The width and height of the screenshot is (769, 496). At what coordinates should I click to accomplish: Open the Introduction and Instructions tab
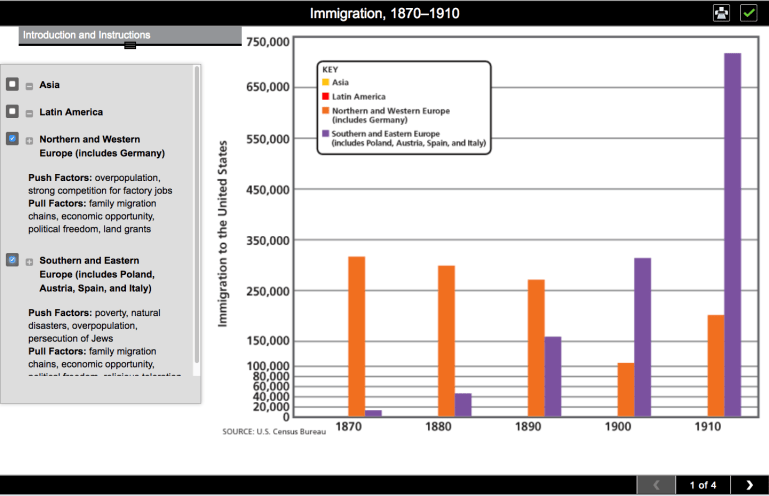(87, 35)
